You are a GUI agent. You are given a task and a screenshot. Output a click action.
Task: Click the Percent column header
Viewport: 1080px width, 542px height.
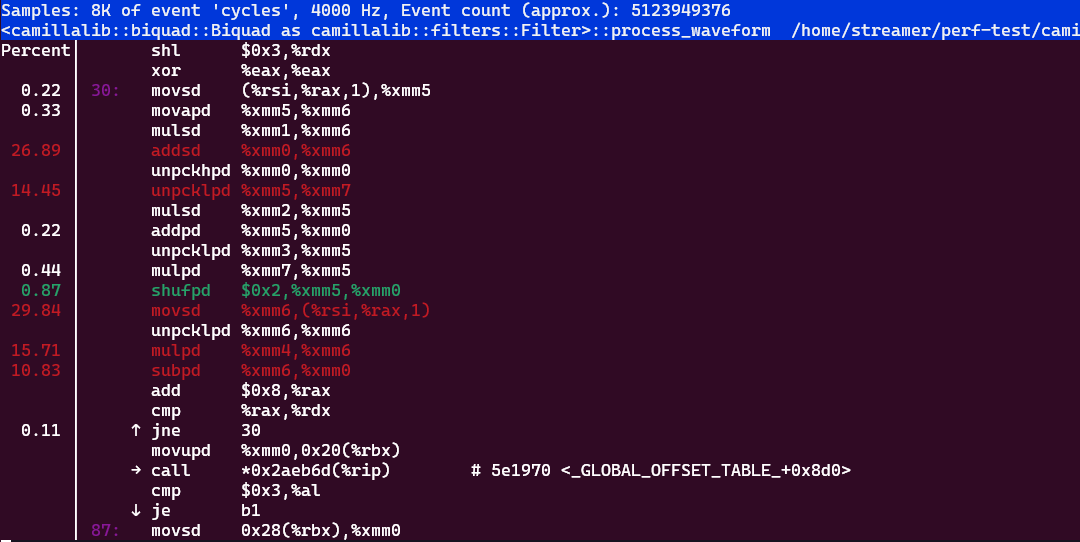point(36,50)
